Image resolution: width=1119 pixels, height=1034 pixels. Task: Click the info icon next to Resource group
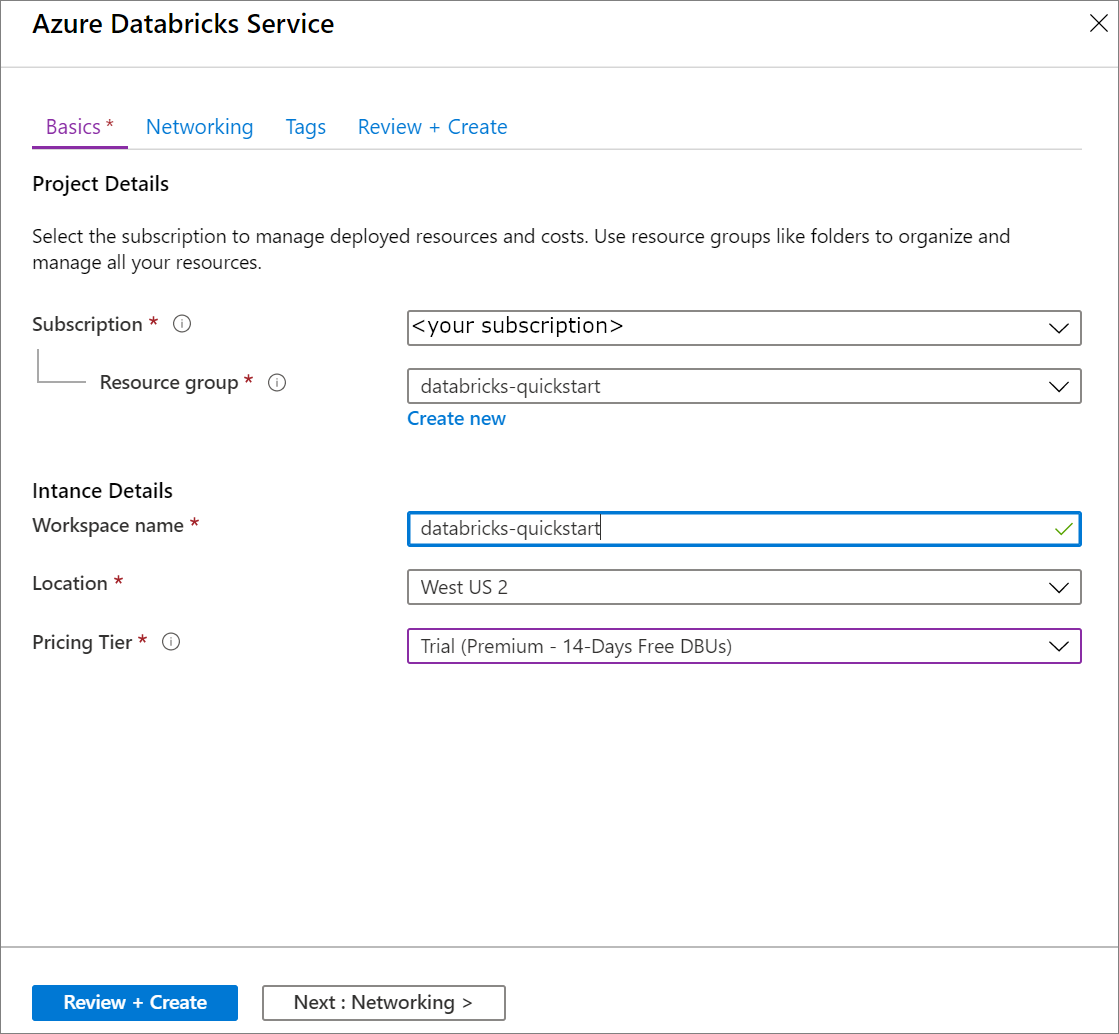tap(277, 382)
